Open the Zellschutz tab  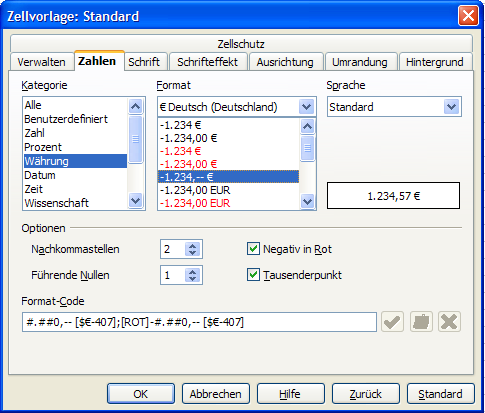coord(241,44)
